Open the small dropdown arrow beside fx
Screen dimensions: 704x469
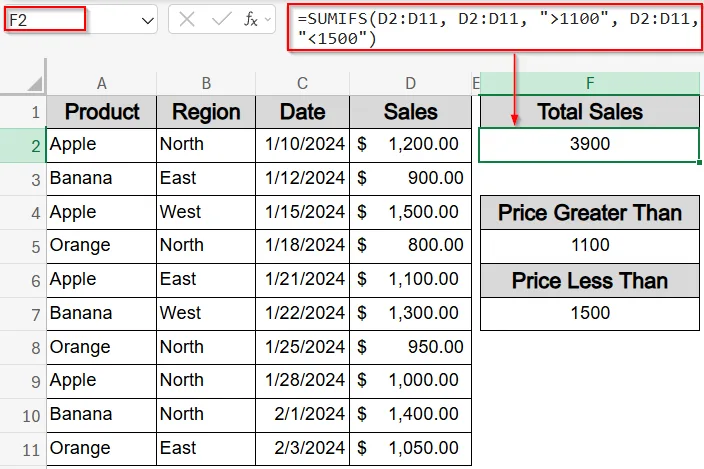[x=268, y=20]
